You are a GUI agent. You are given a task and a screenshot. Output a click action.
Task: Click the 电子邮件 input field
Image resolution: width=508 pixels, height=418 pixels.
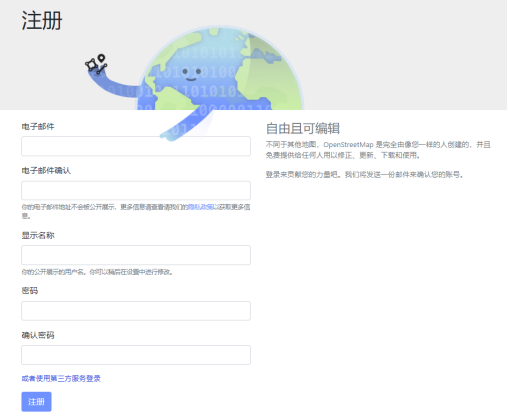pos(136,146)
